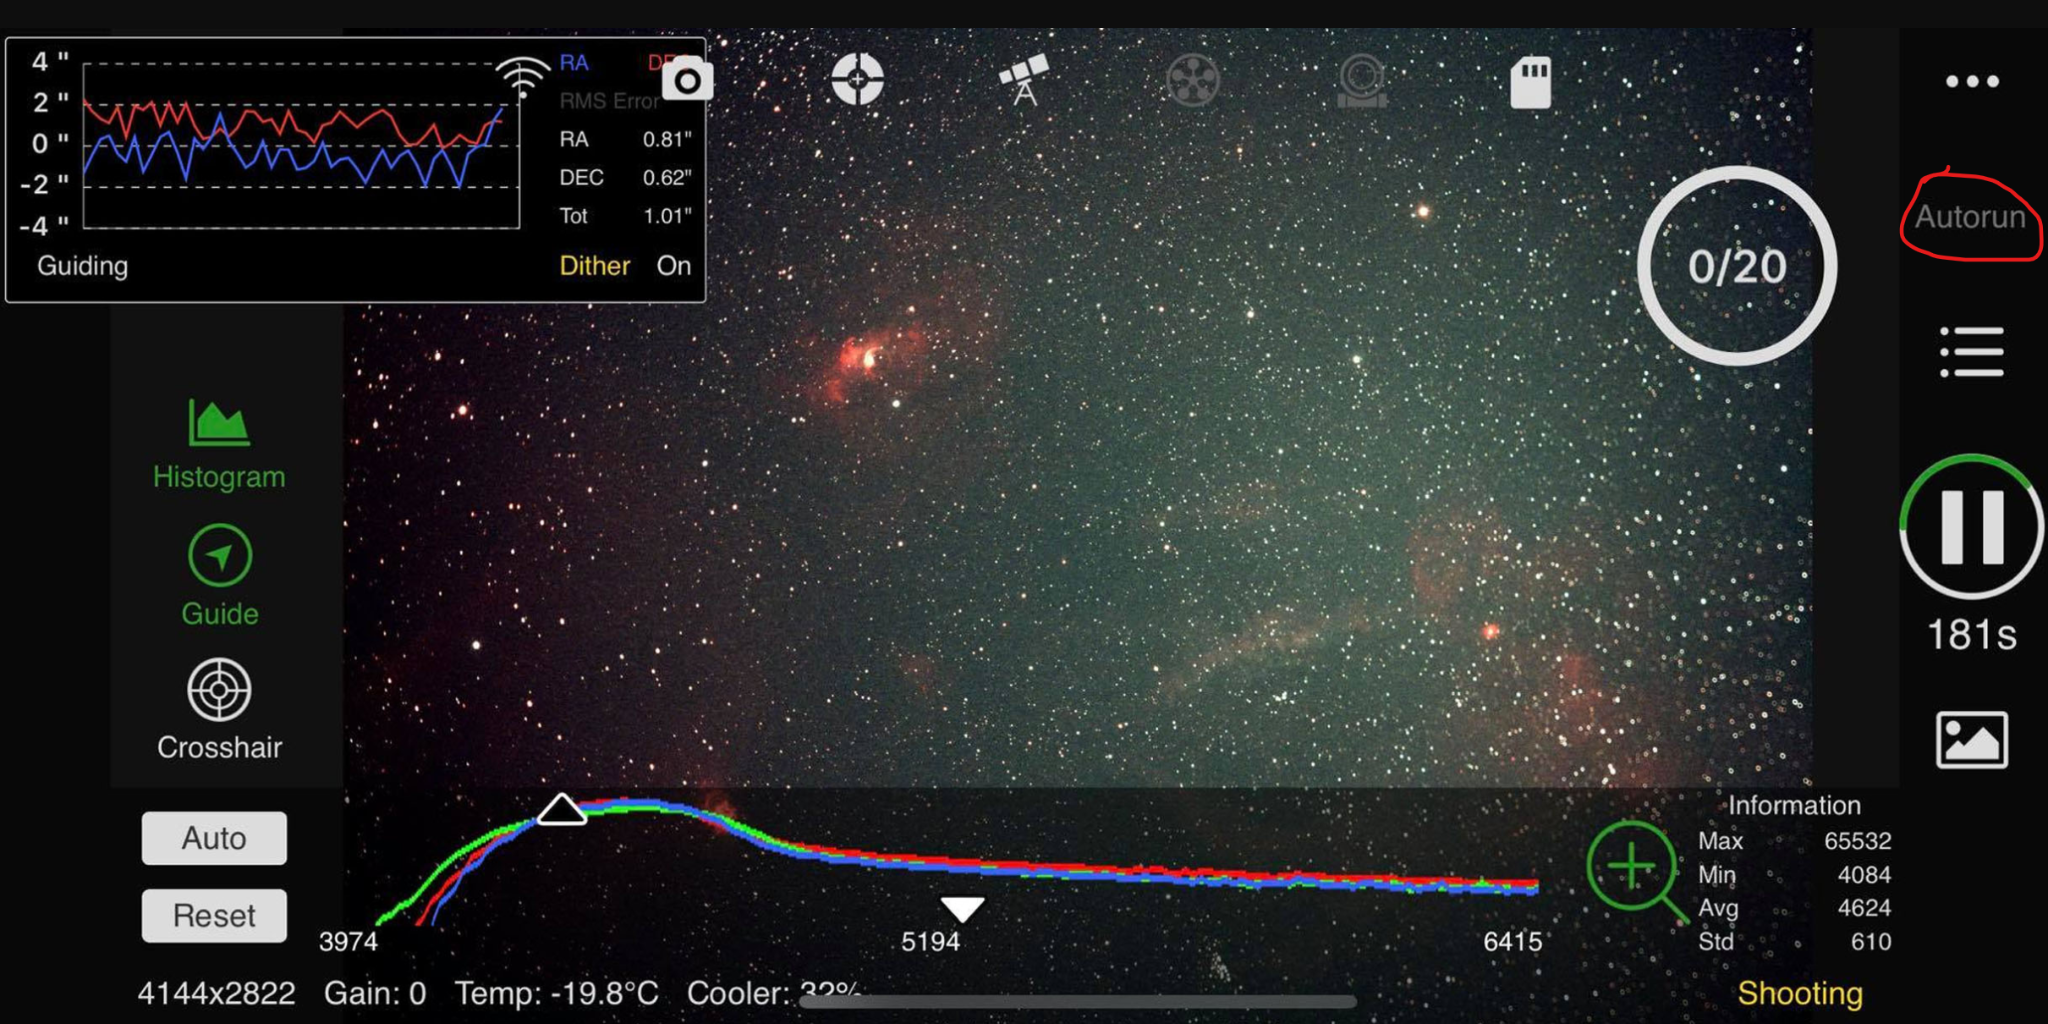Open the telescope mount control icon
Screen dimensions: 2048x1024
(x=1024, y=79)
